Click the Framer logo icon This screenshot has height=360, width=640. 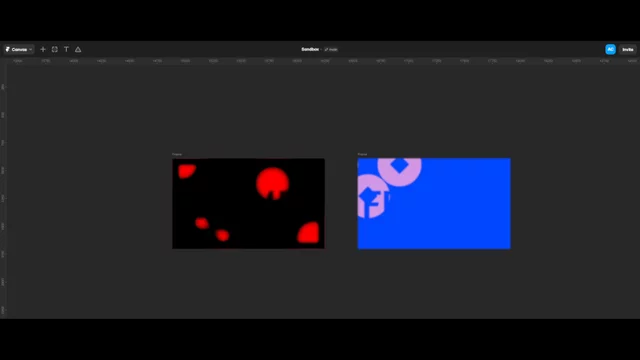pyautogui.click(x=7, y=49)
